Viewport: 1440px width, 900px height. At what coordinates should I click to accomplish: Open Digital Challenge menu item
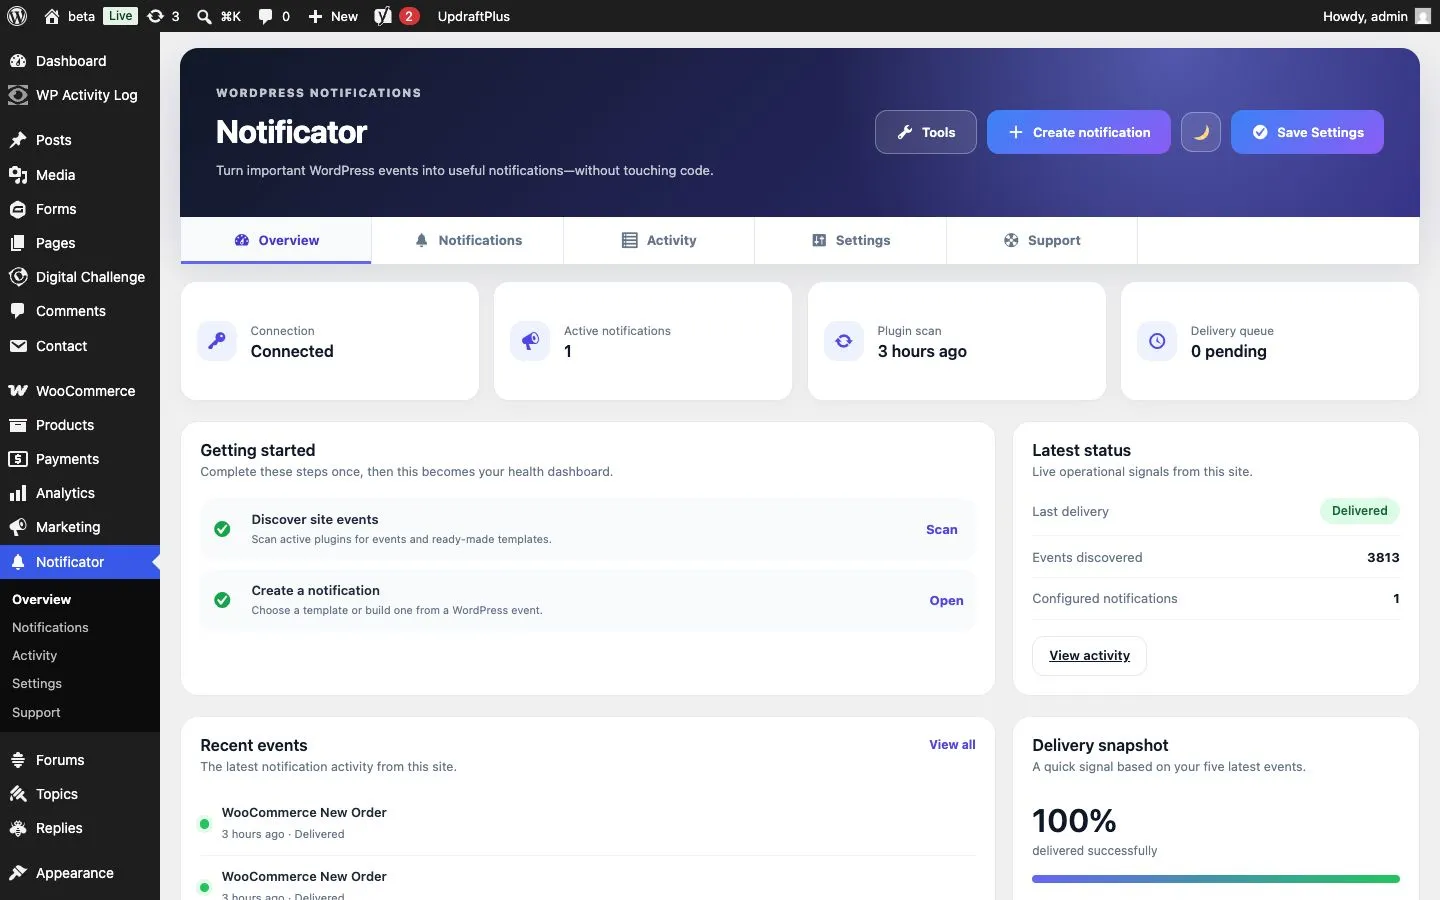(80, 277)
